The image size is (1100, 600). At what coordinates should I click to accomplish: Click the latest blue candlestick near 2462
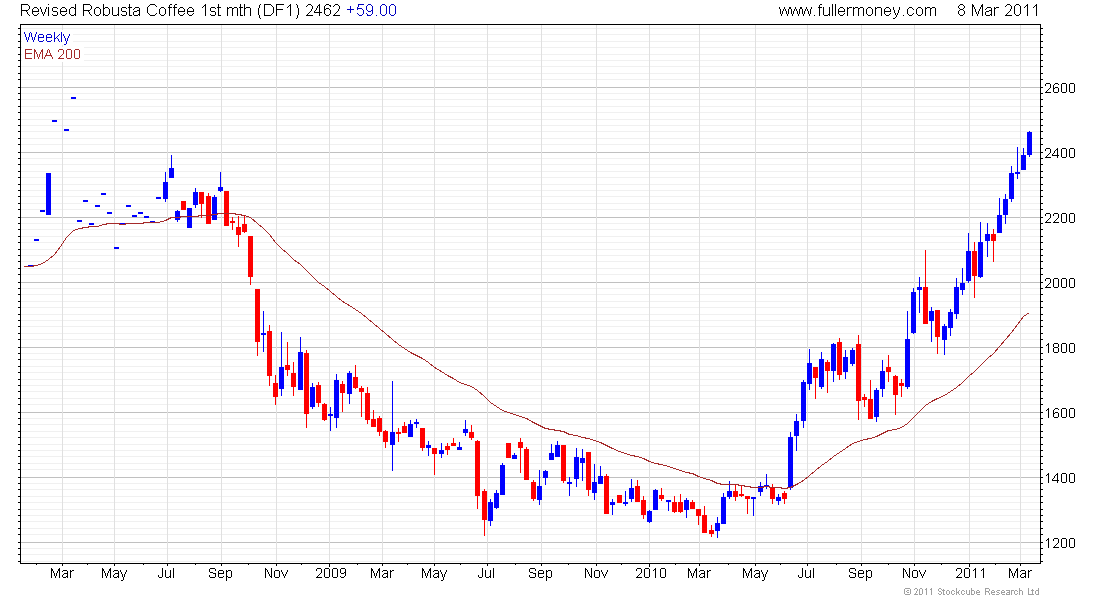(1029, 143)
